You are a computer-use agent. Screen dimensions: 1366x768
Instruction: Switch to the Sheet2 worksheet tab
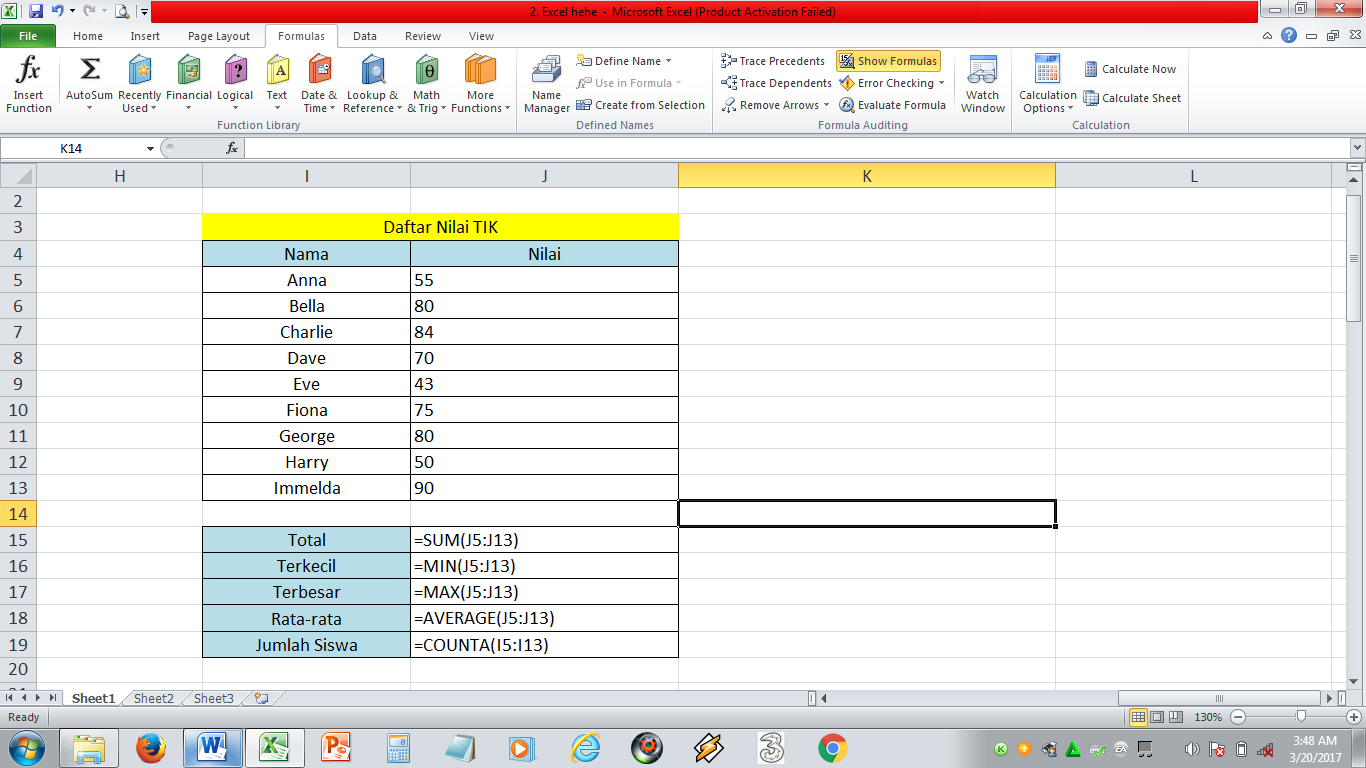point(153,699)
